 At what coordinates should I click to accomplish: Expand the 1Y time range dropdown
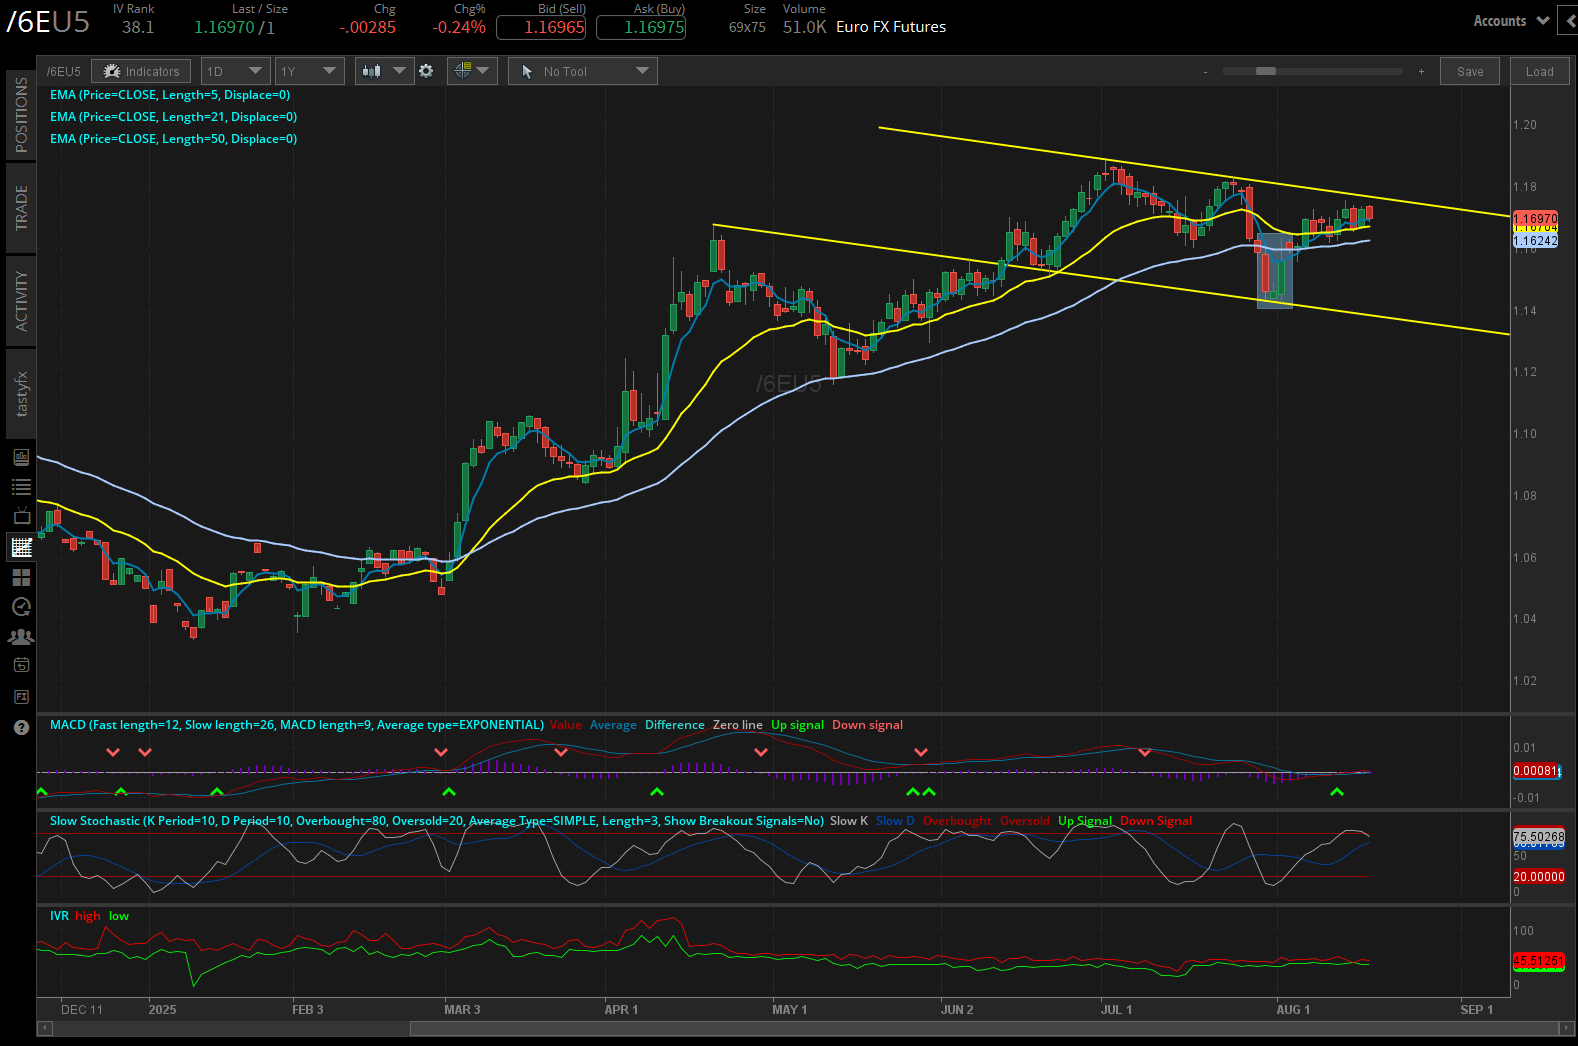click(x=309, y=71)
